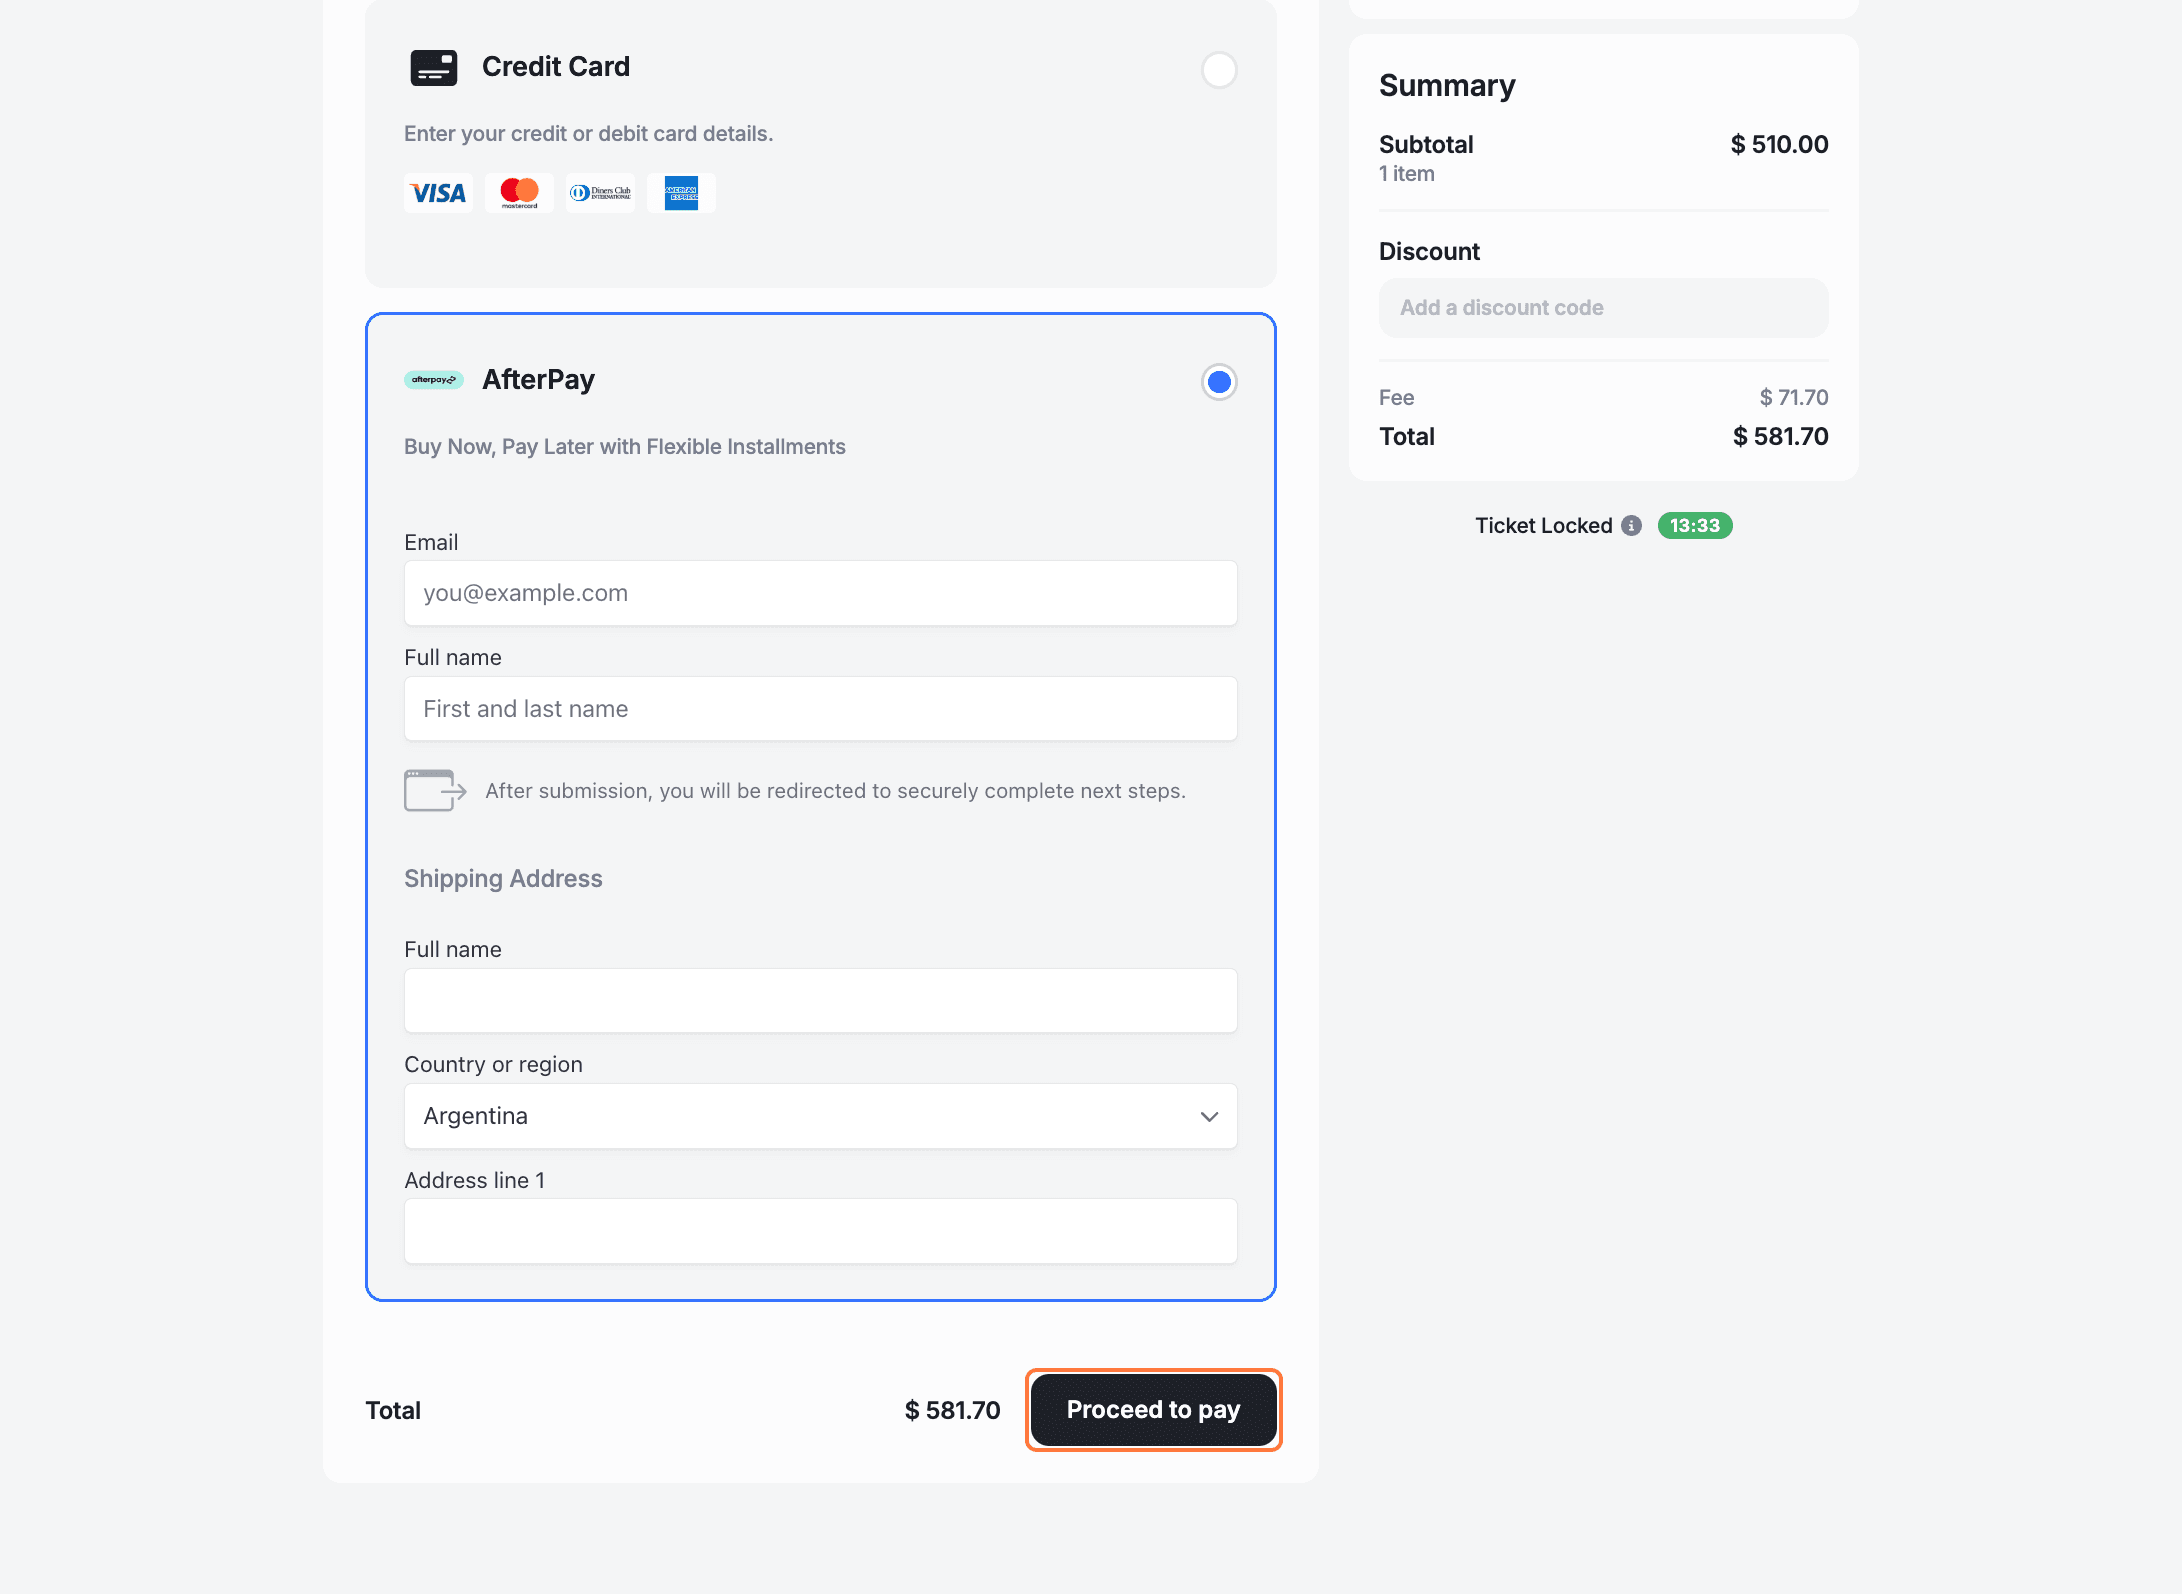Click the green 13:33 timer badge
The width and height of the screenshot is (2182, 1594).
pos(1694,526)
